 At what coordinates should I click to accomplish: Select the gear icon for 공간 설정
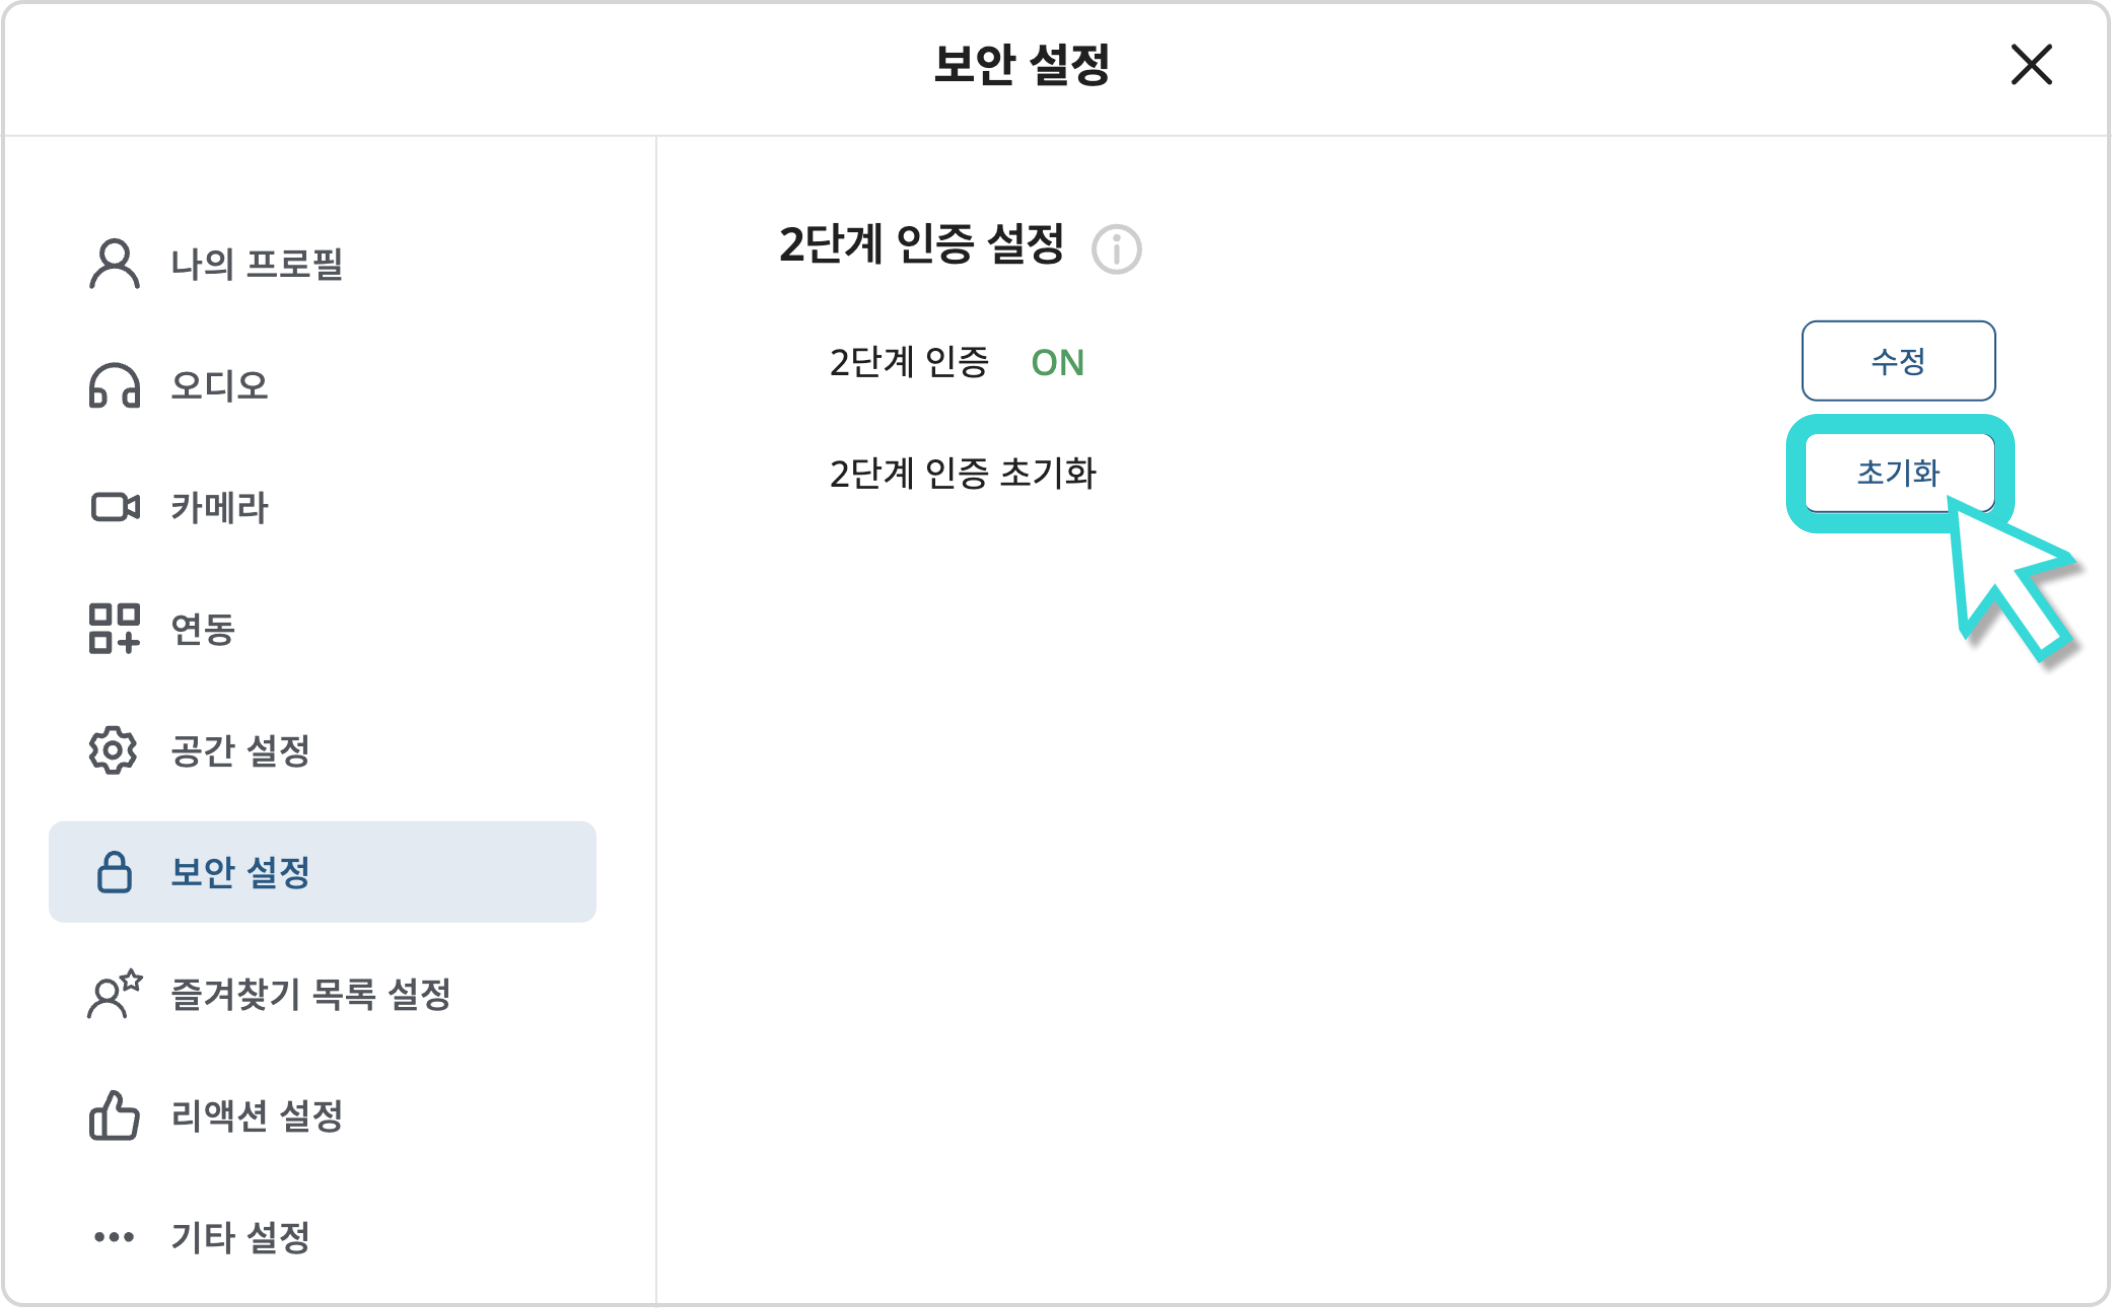113,751
